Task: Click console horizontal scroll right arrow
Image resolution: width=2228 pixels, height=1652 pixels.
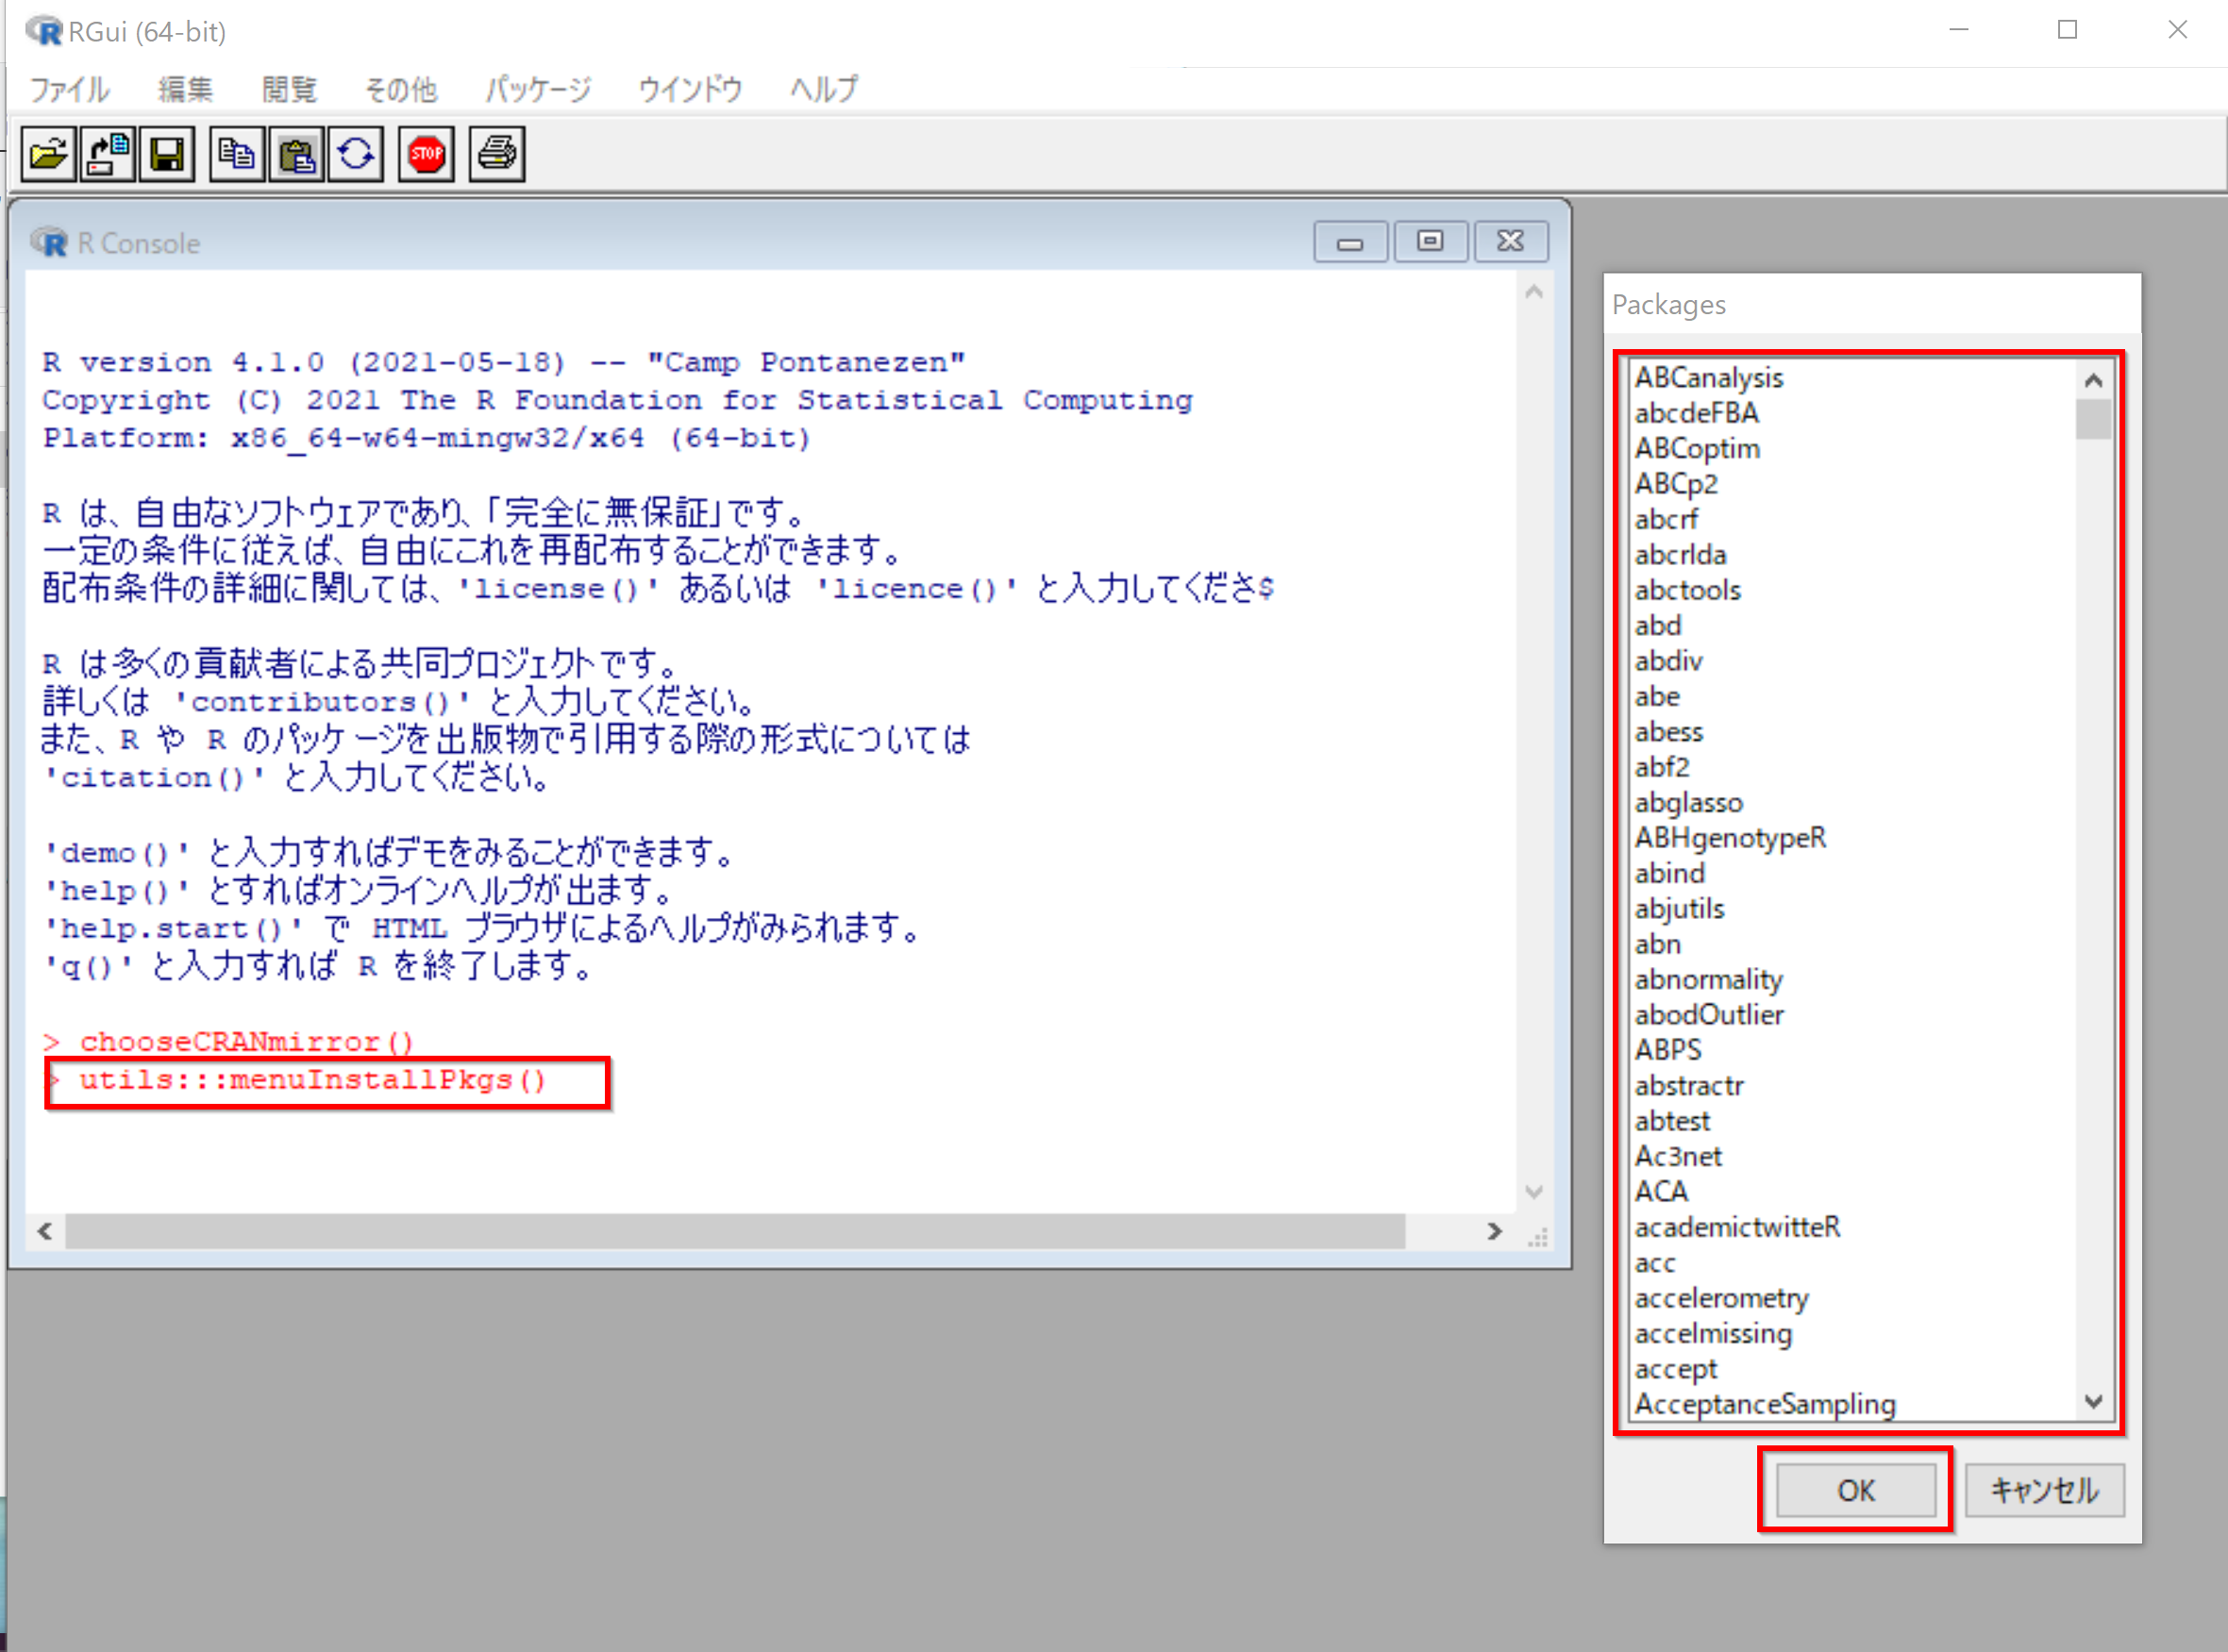Action: [1494, 1231]
